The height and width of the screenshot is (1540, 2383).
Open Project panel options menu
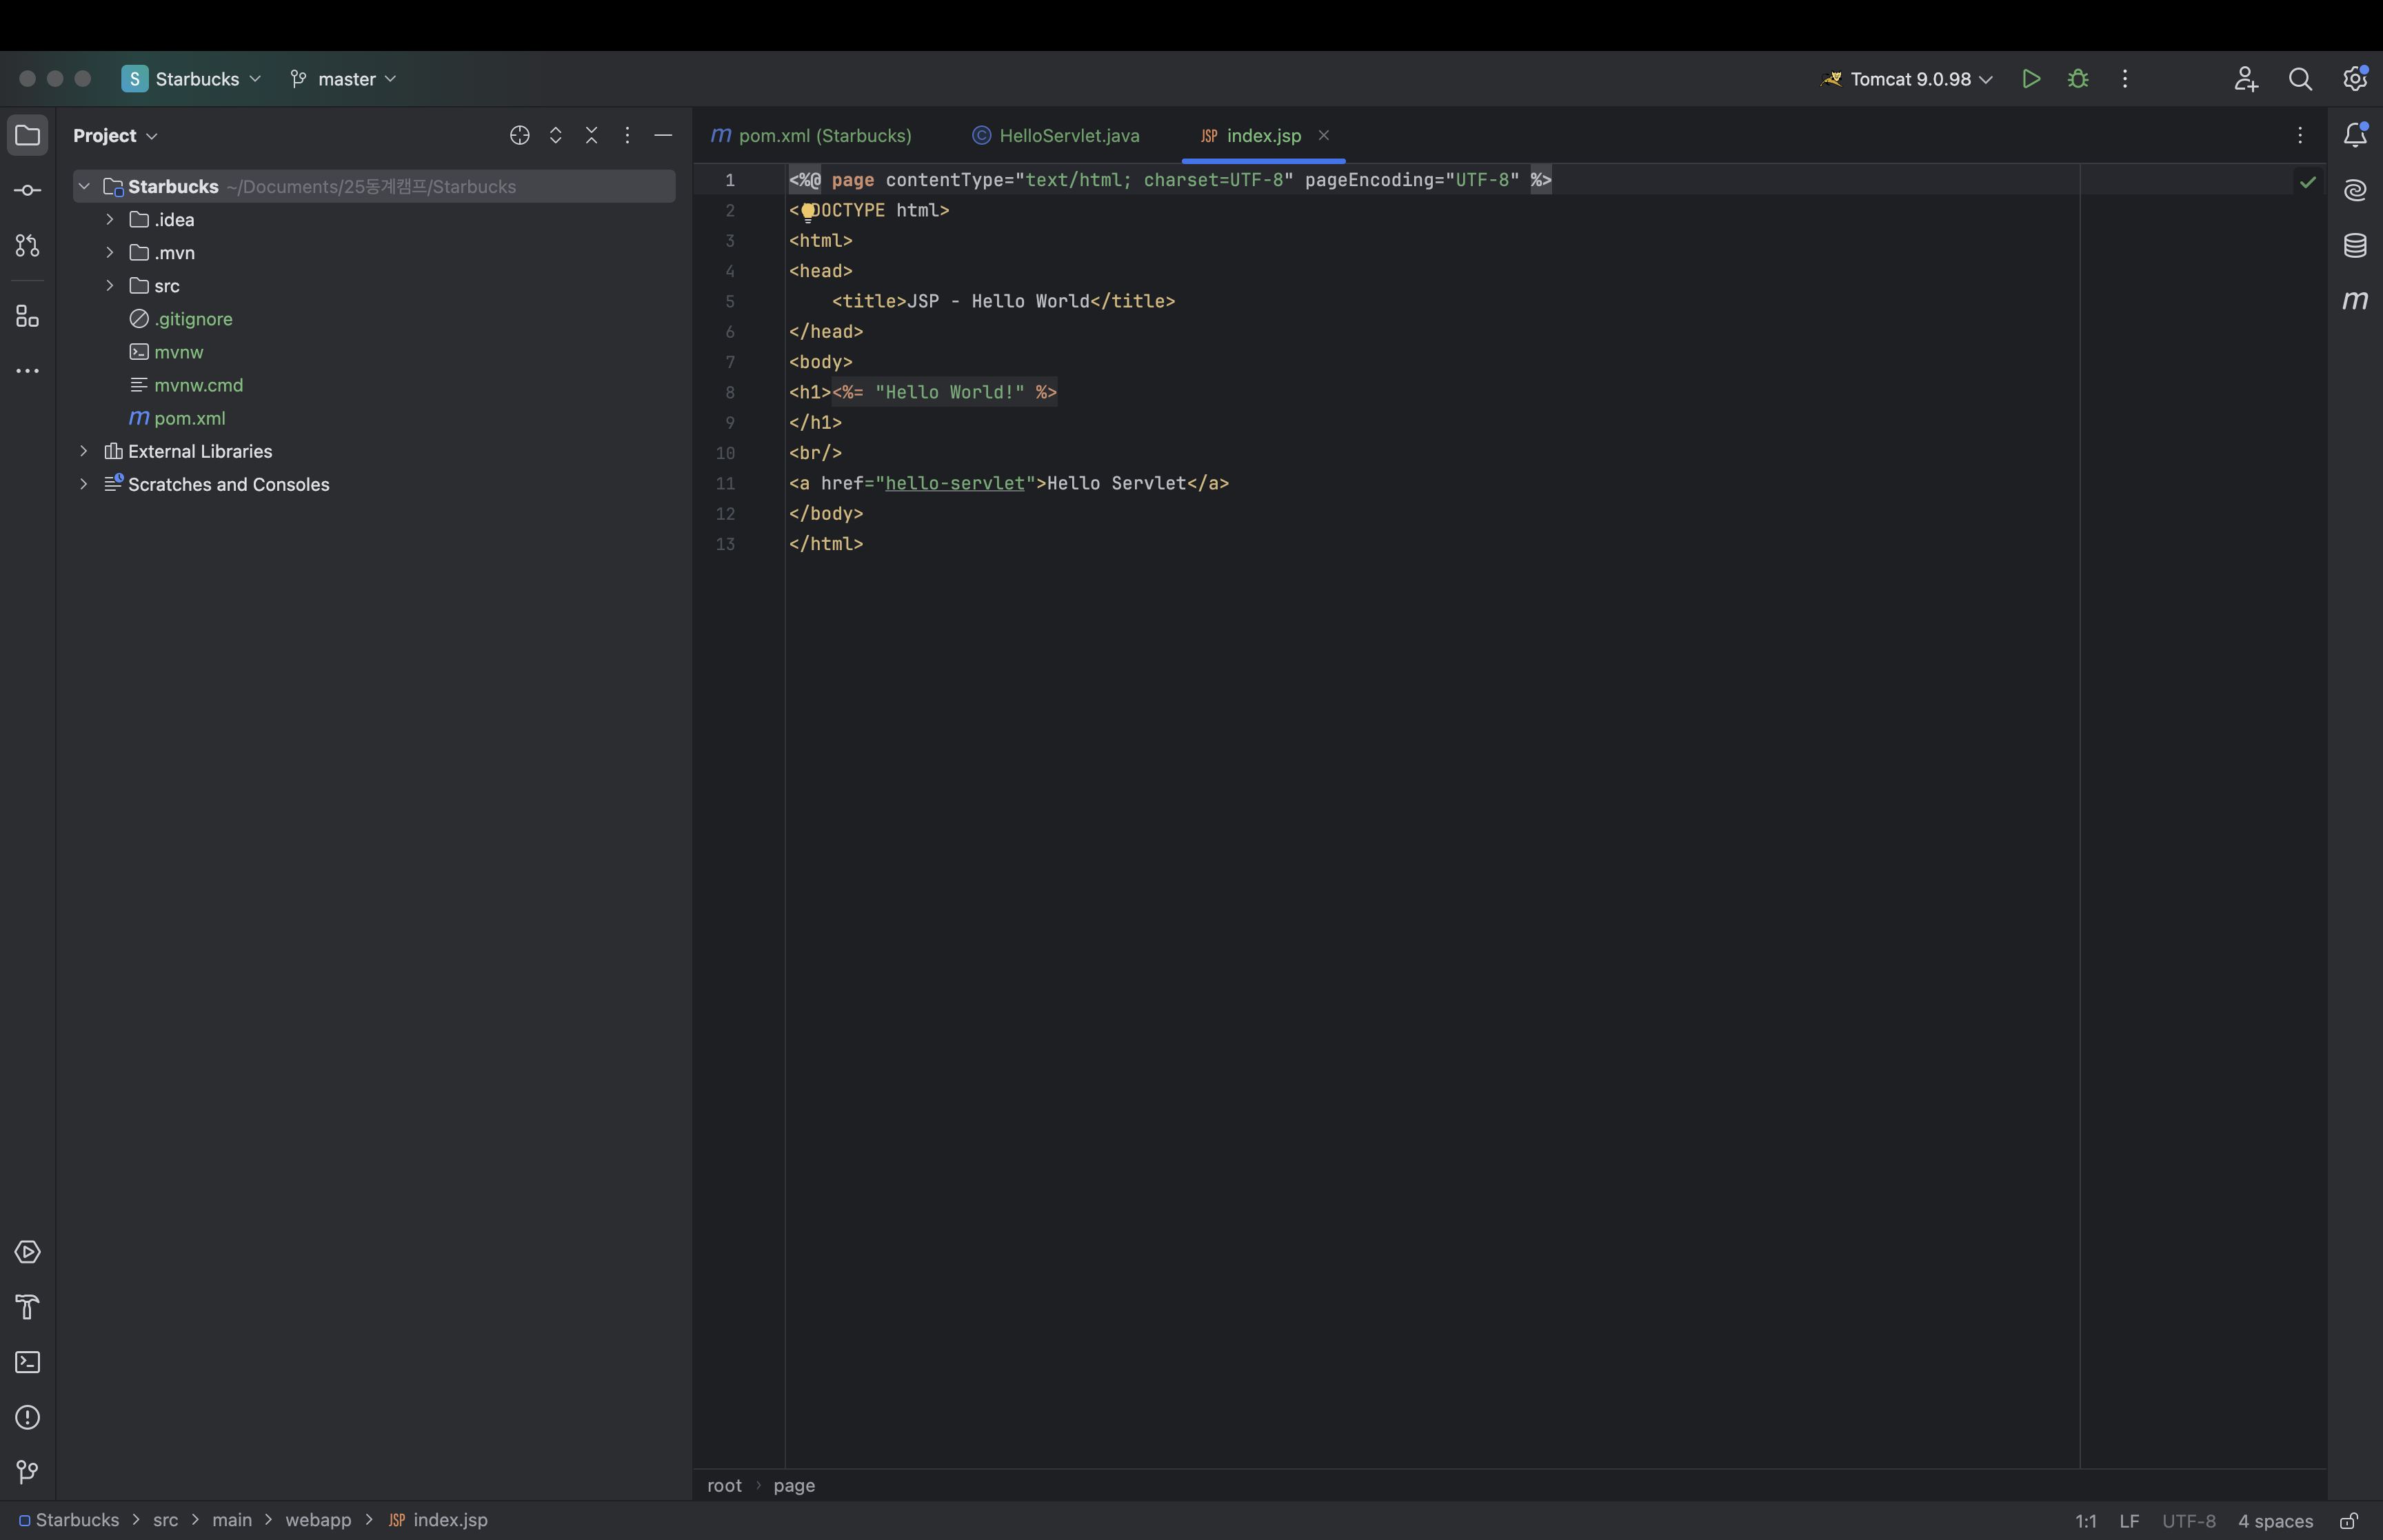coord(627,135)
